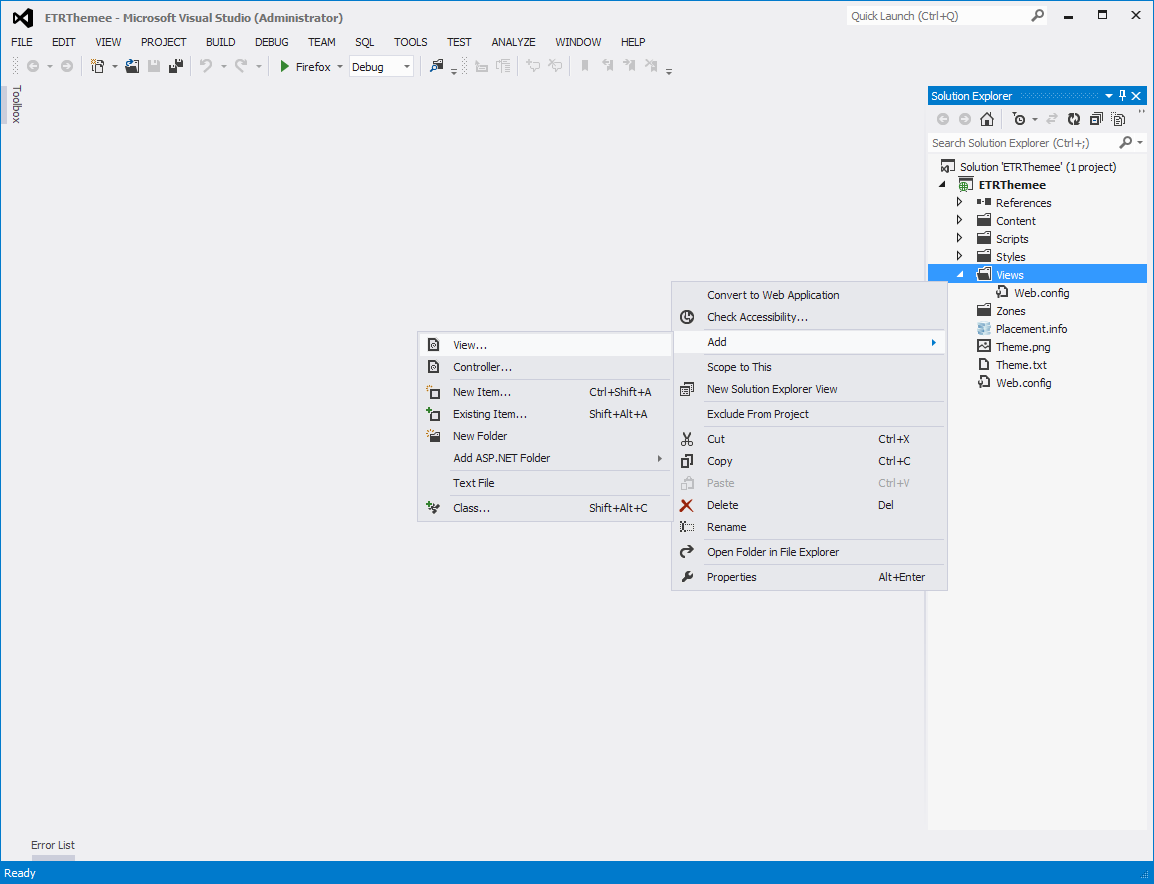Click the Solution Explorer Home icon

pos(987,119)
